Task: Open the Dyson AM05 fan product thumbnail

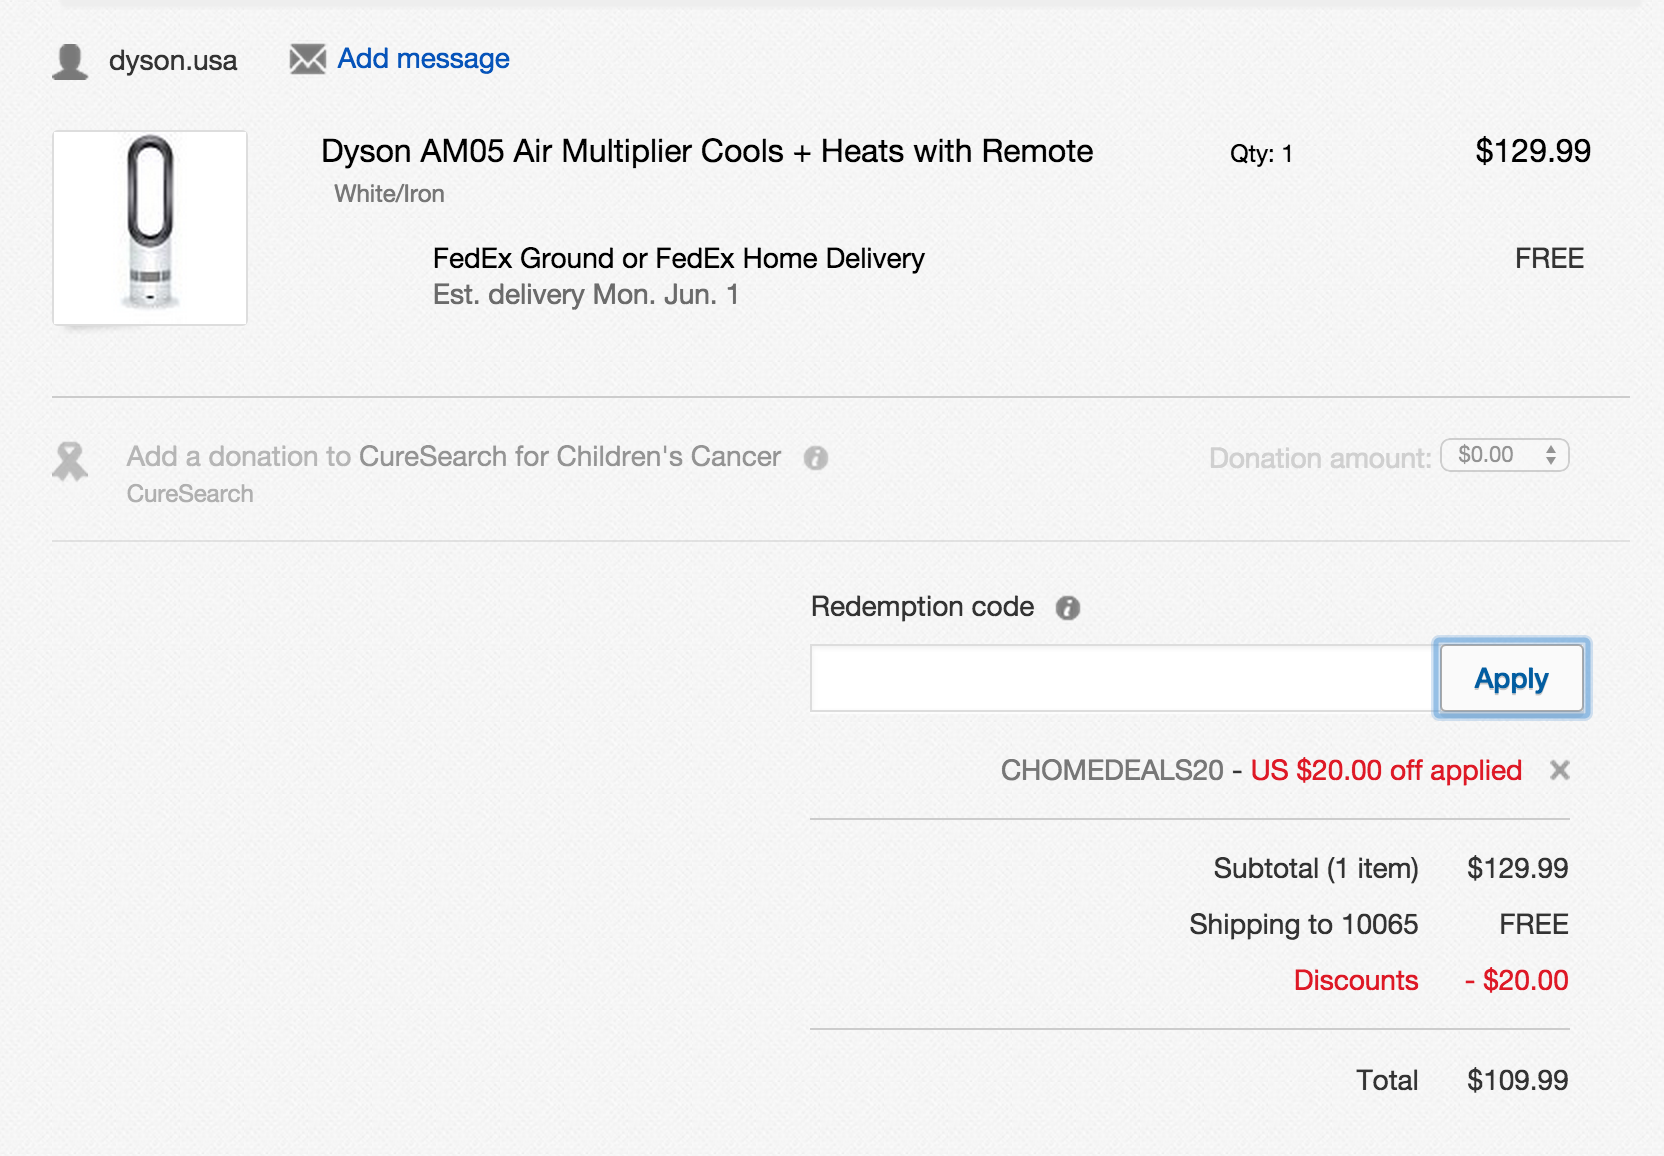Action: (150, 228)
